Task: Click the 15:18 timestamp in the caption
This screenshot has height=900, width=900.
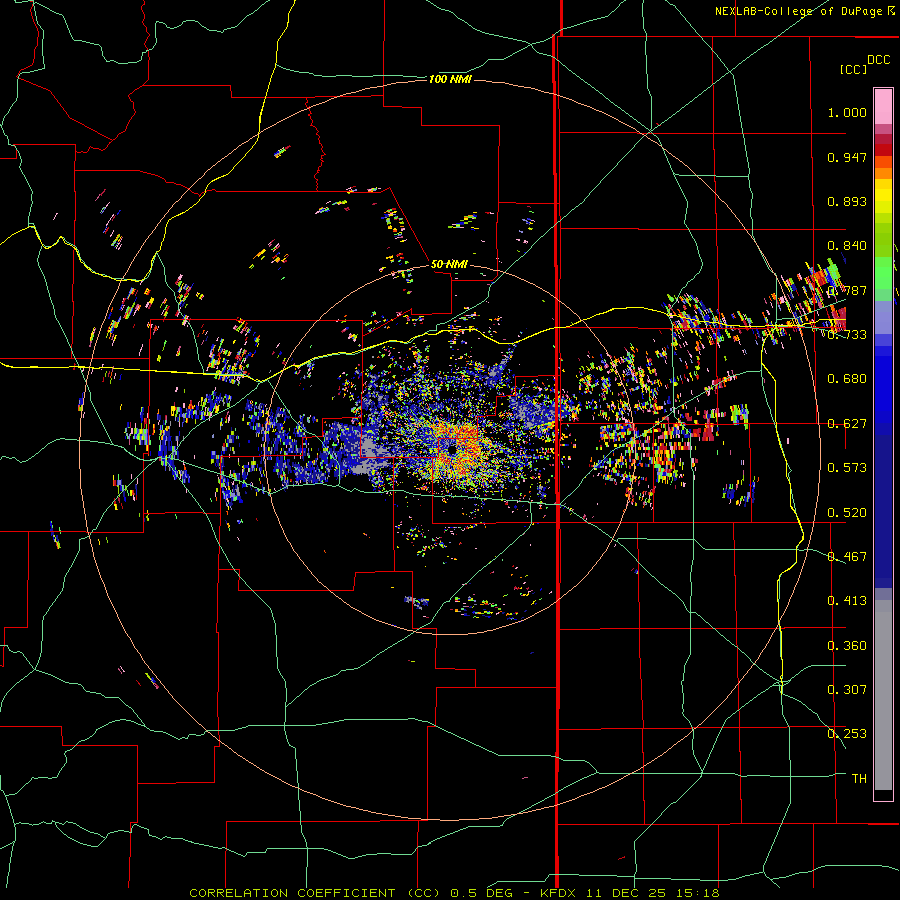Action: pos(697,893)
